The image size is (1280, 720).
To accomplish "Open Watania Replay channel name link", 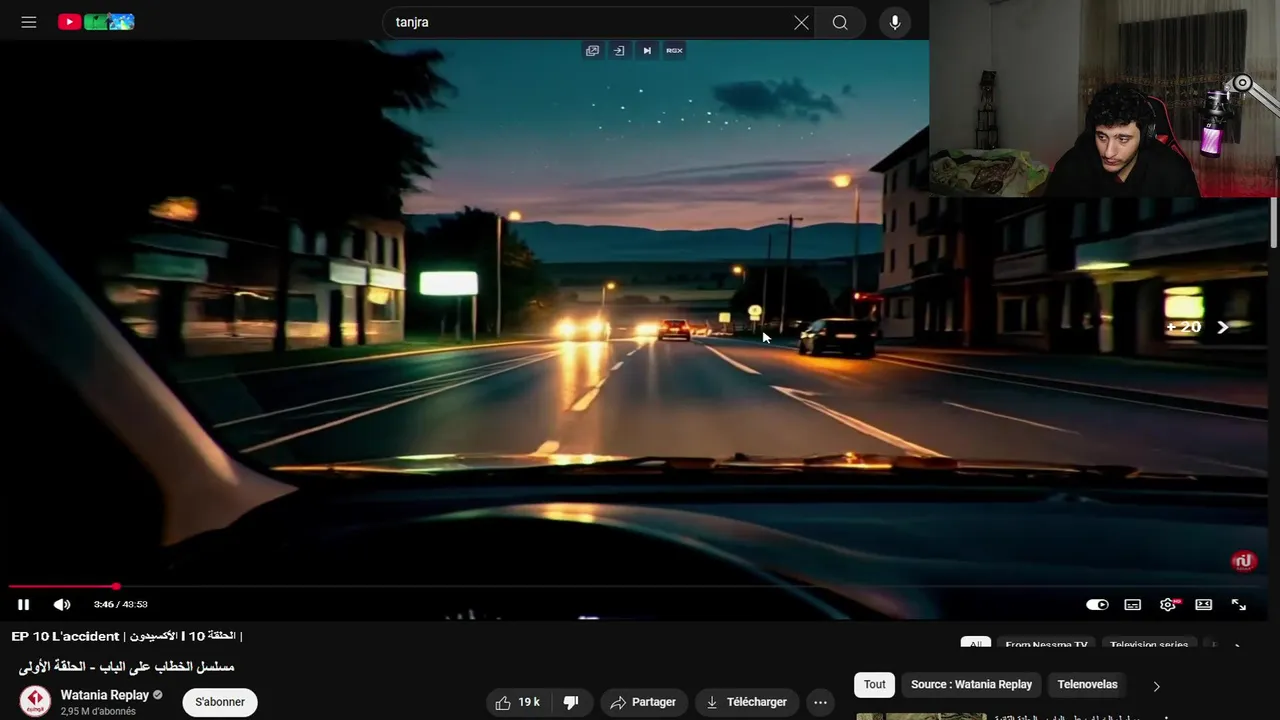I will coord(105,695).
